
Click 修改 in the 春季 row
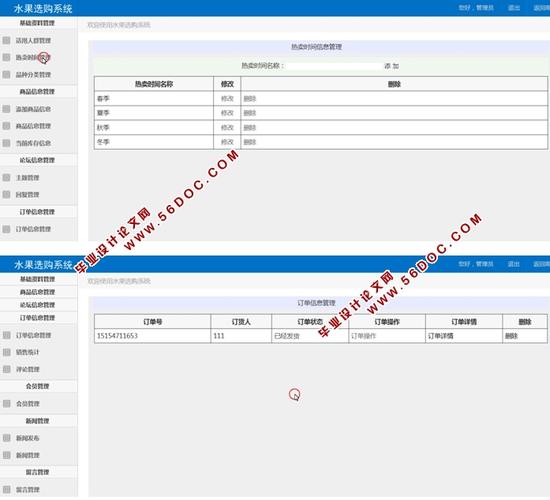point(227,99)
